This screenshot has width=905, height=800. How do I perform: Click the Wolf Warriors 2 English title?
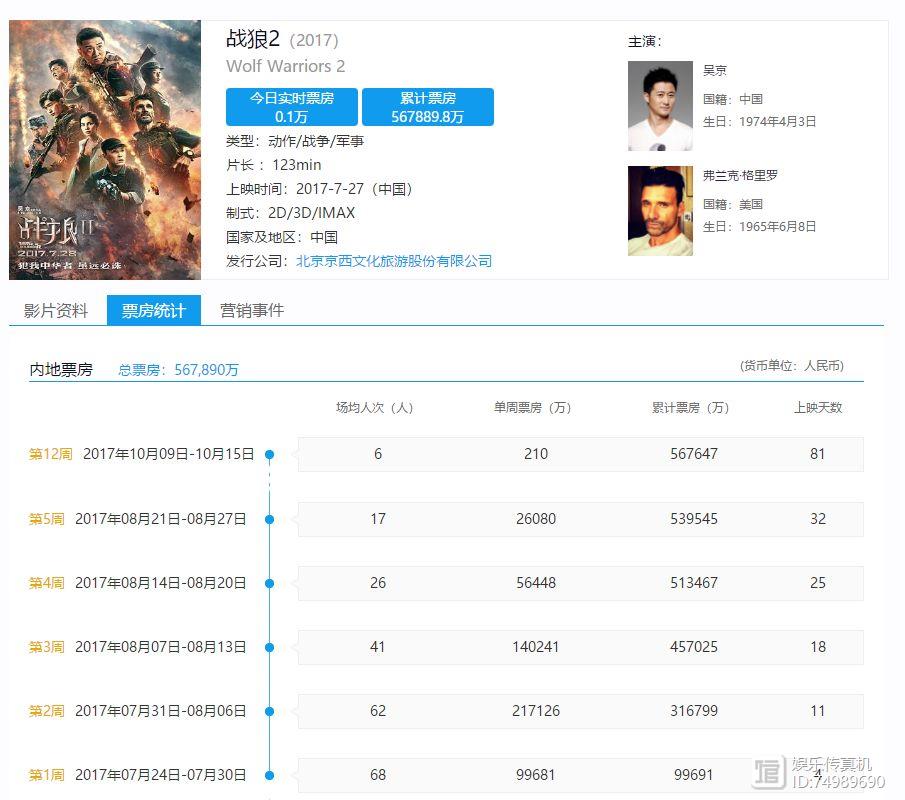(286, 66)
